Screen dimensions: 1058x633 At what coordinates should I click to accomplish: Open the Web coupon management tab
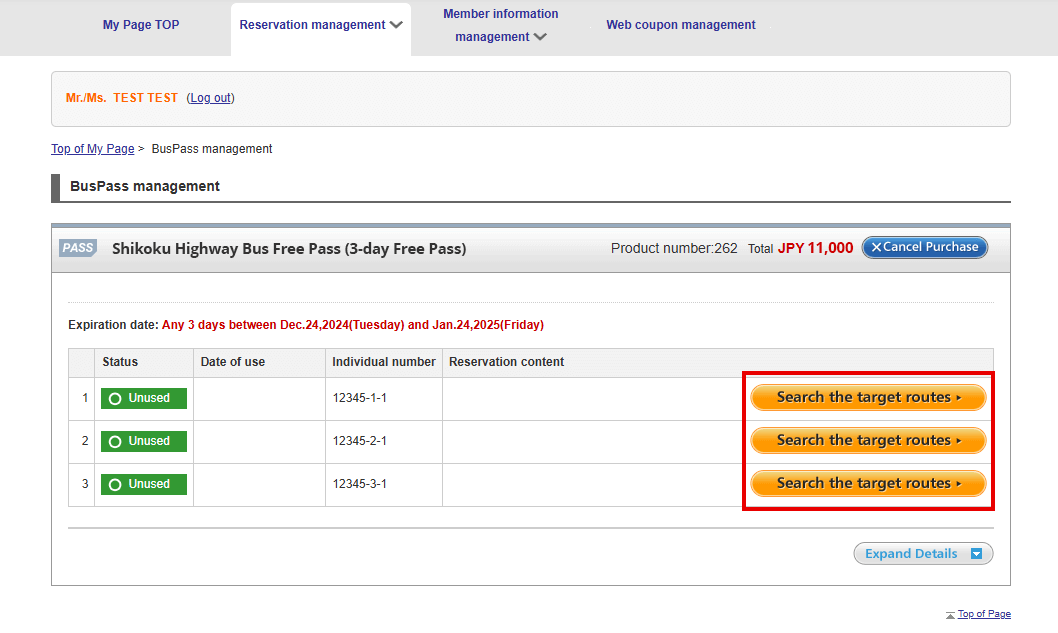(680, 25)
